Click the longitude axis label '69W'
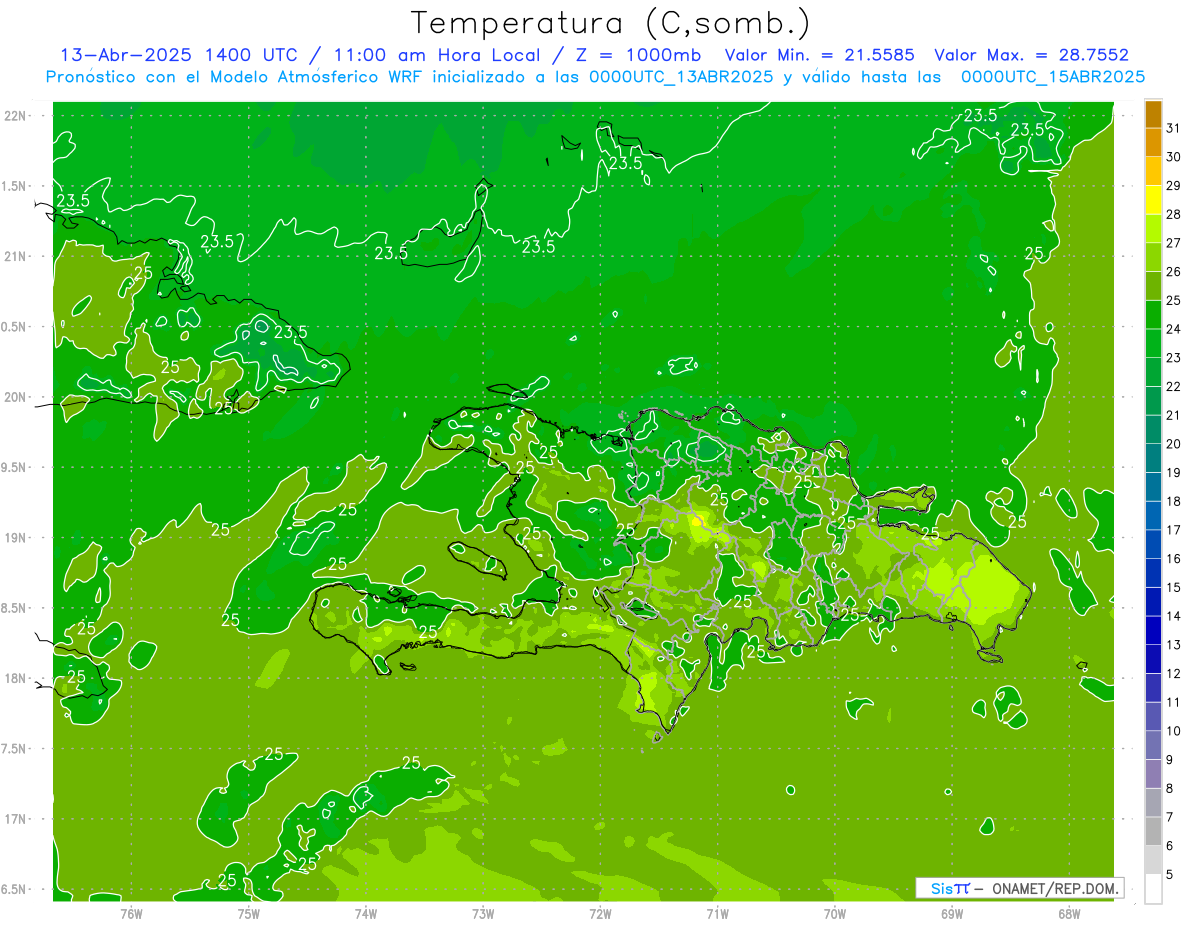1200x927 pixels. click(x=952, y=913)
